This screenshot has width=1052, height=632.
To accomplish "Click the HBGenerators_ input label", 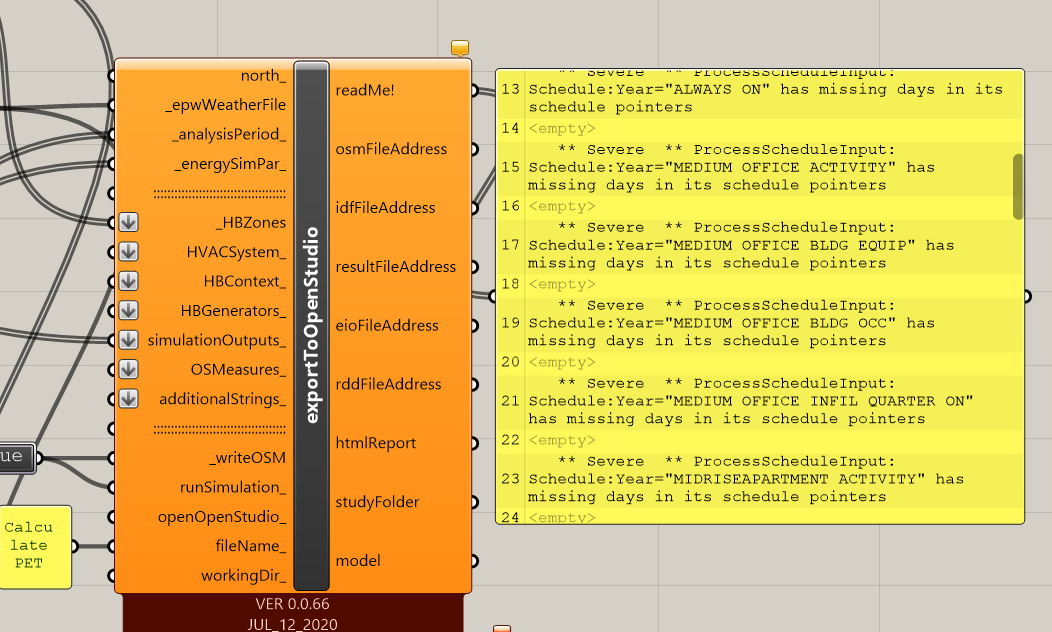I will point(233,311).
